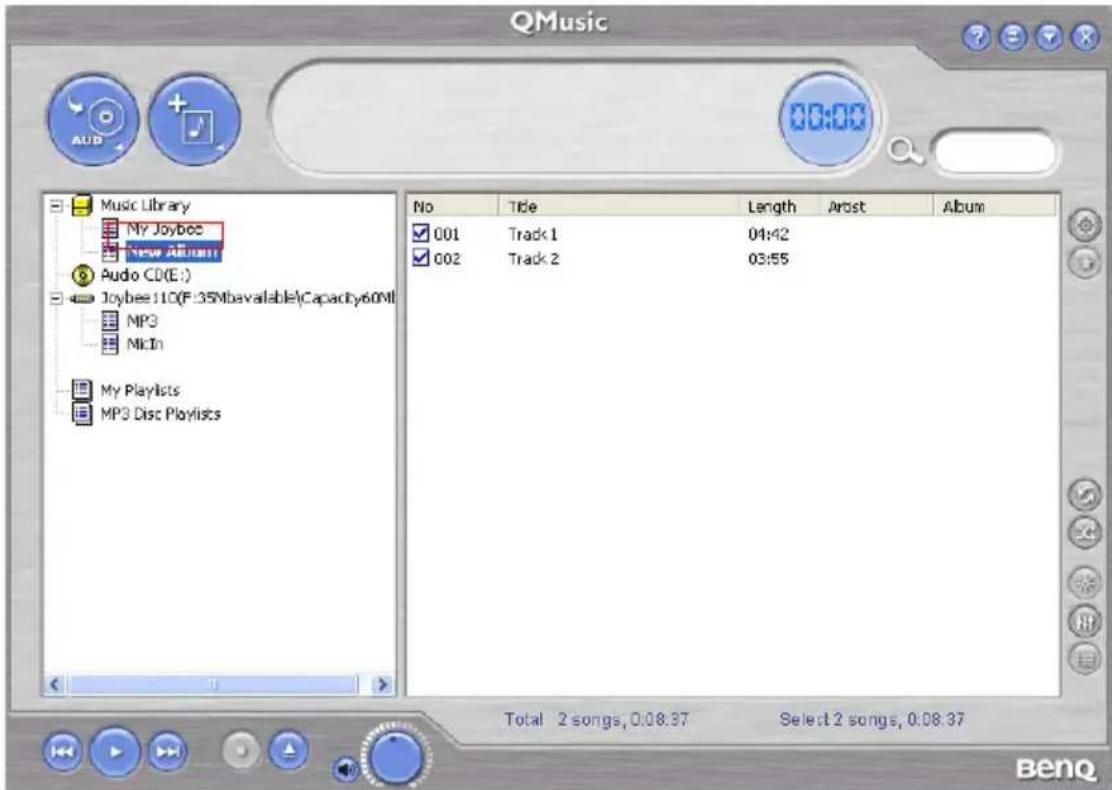Image resolution: width=1112 pixels, height=790 pixels.
Task: Open Audio CD(E:) in the tree
Action: point(145,274)
